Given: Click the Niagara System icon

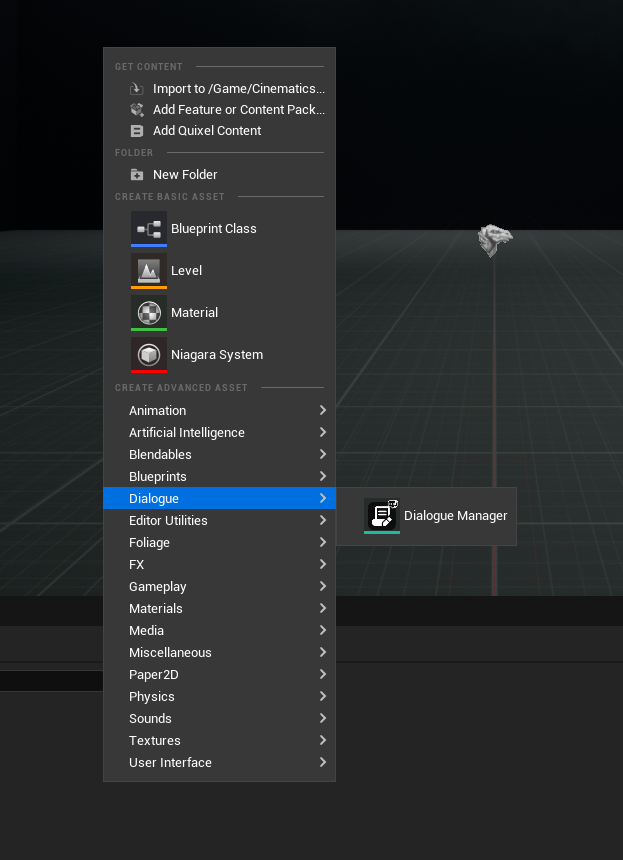Looking at the screenshot, I should point(149,354).
